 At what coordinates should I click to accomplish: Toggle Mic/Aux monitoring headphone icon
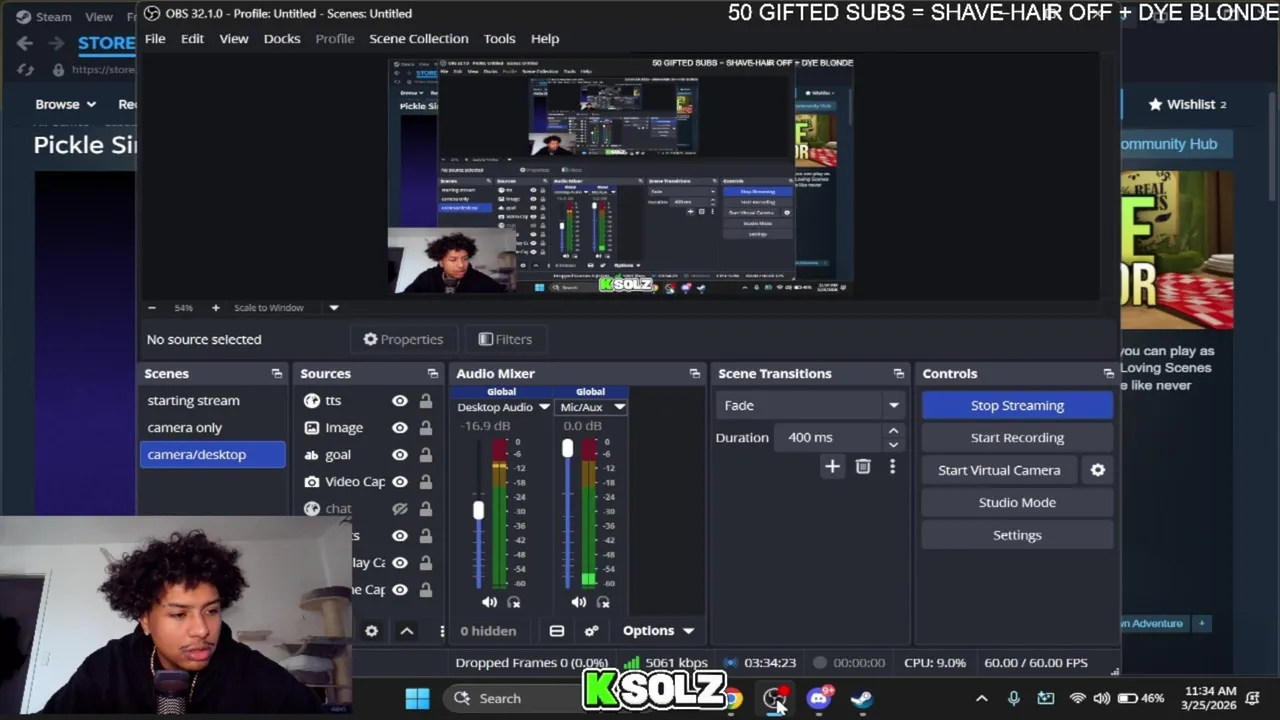[x=603, y=602]
